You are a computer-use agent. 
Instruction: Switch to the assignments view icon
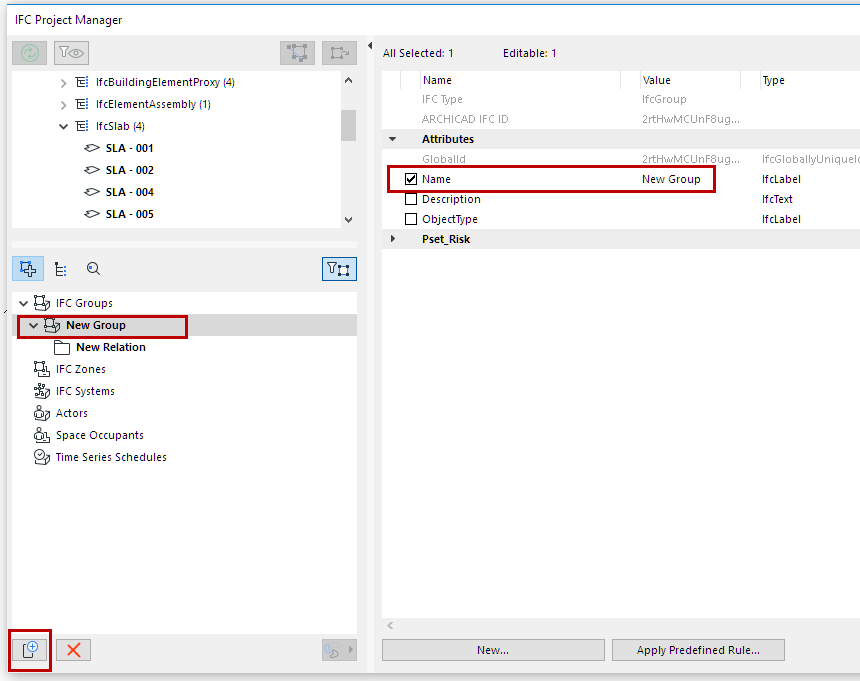click(28, 269)
